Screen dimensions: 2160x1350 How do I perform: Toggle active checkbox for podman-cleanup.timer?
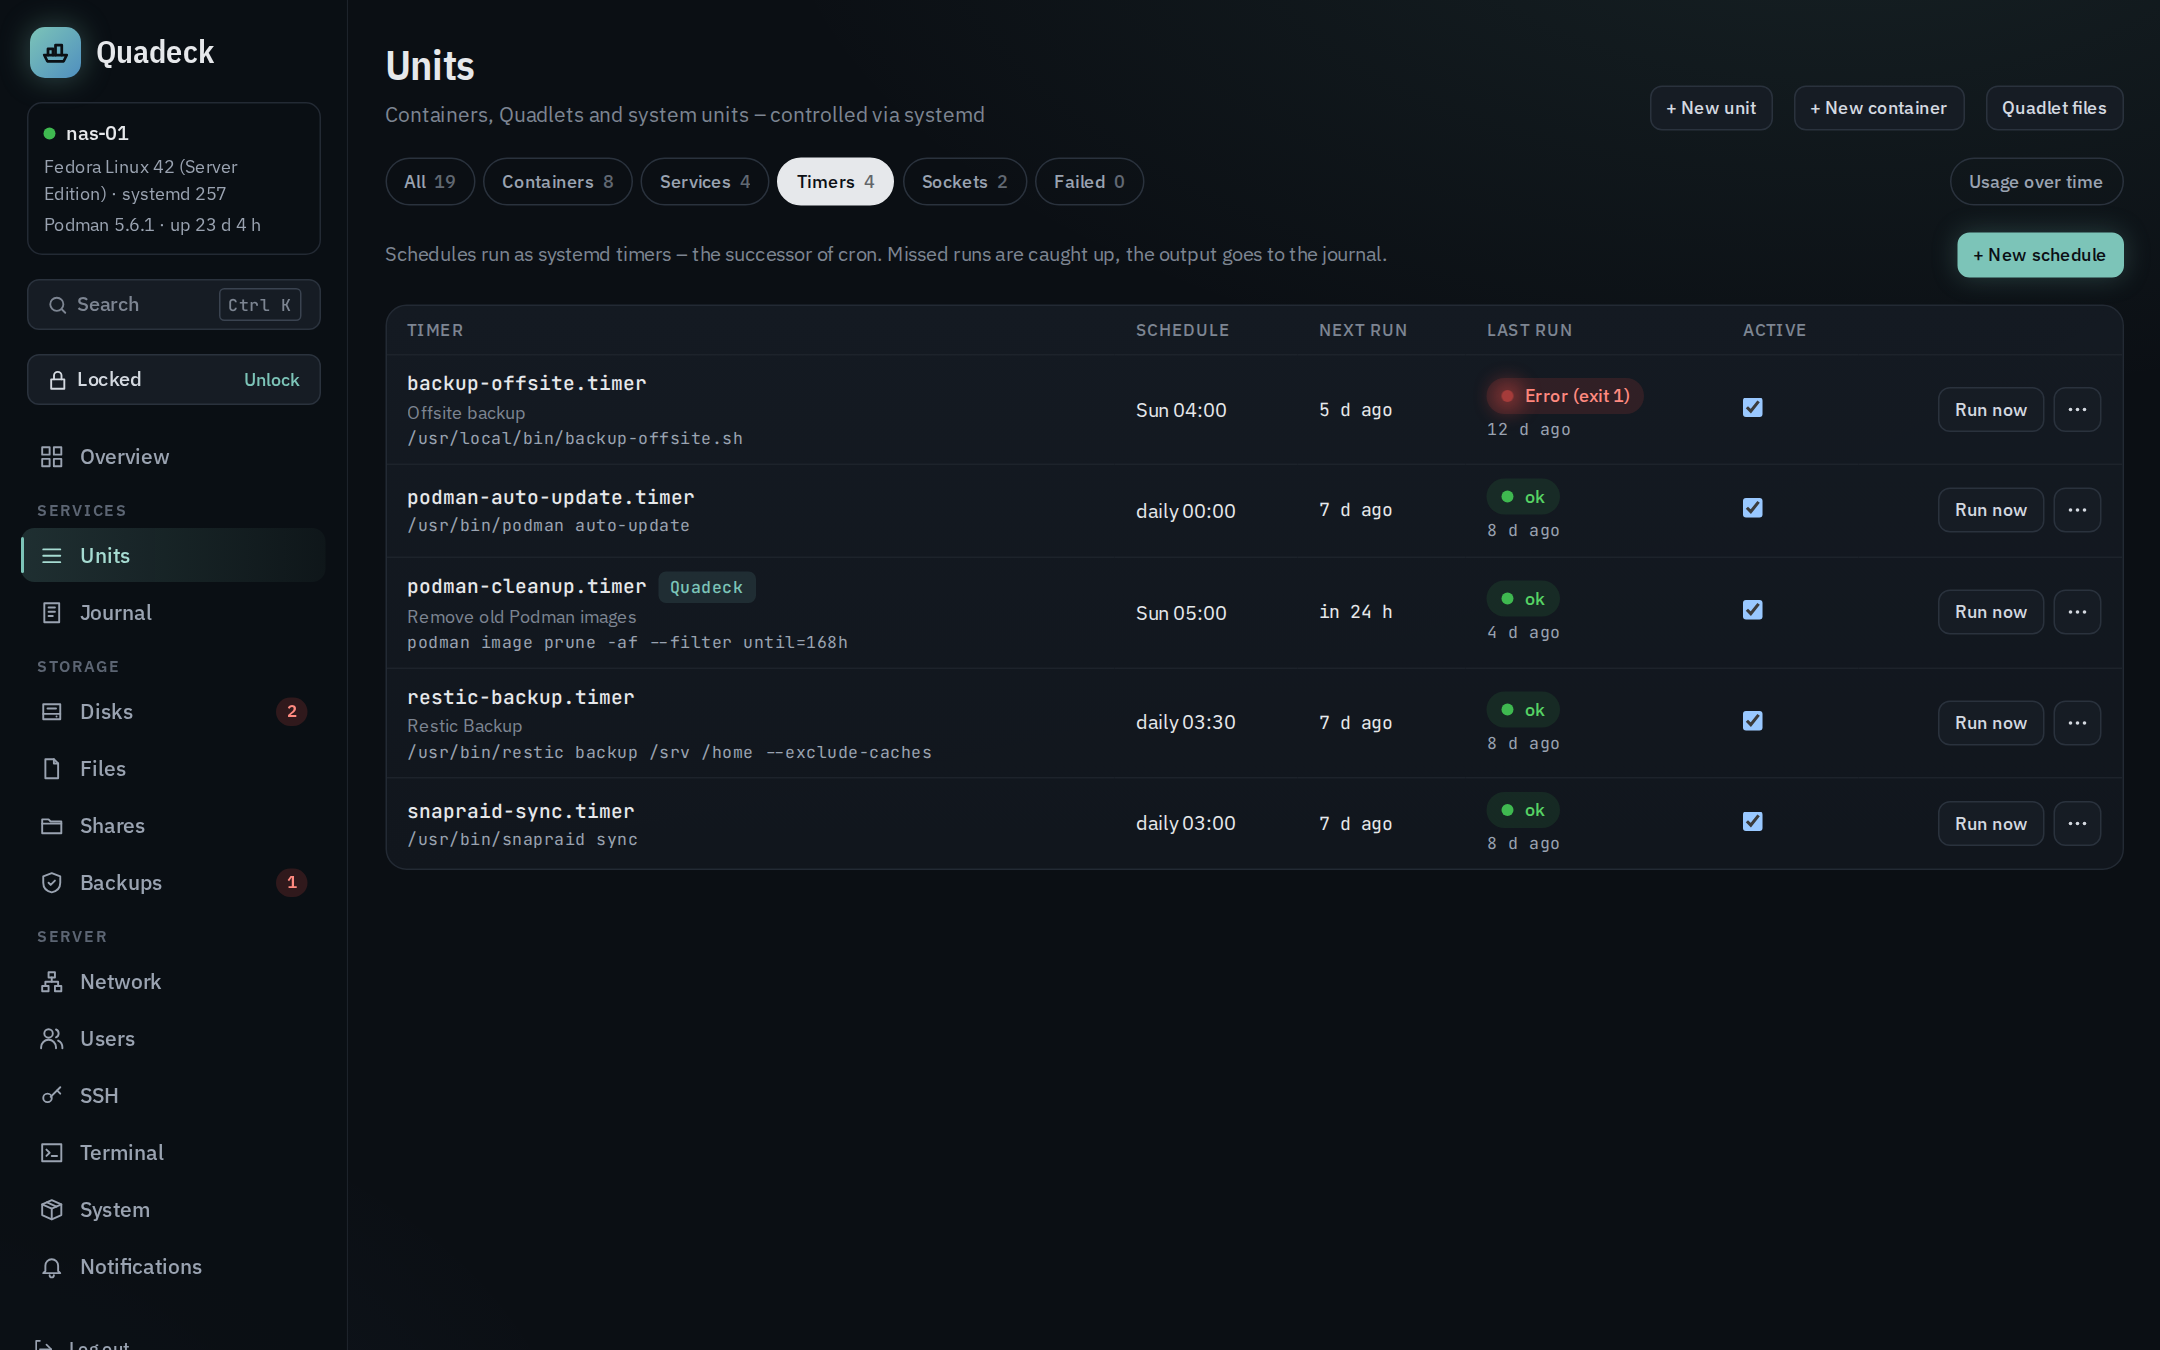click(x=1752, y=610)
